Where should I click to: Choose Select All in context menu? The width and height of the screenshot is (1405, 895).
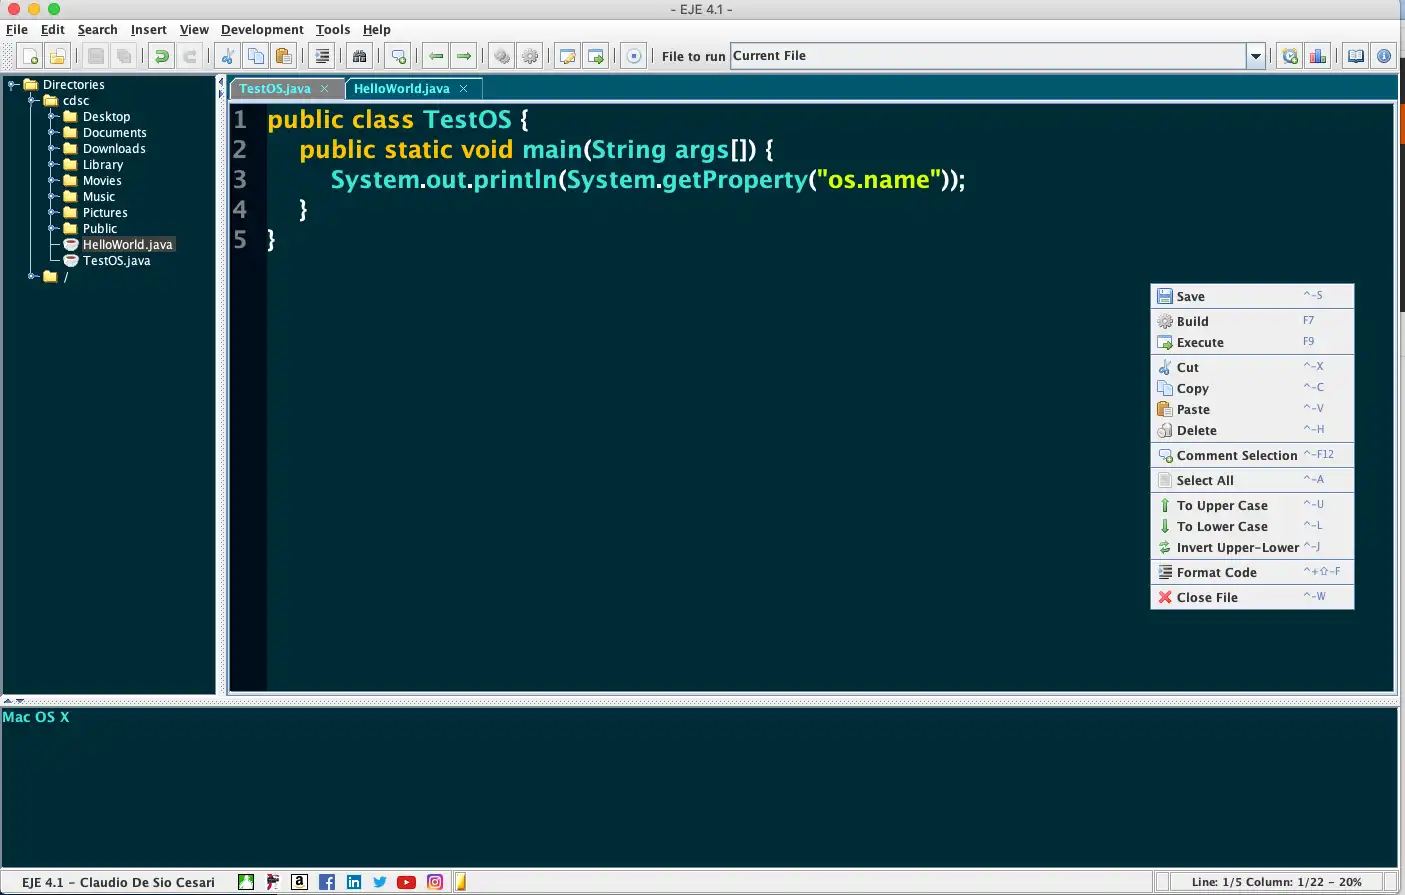1252,480
